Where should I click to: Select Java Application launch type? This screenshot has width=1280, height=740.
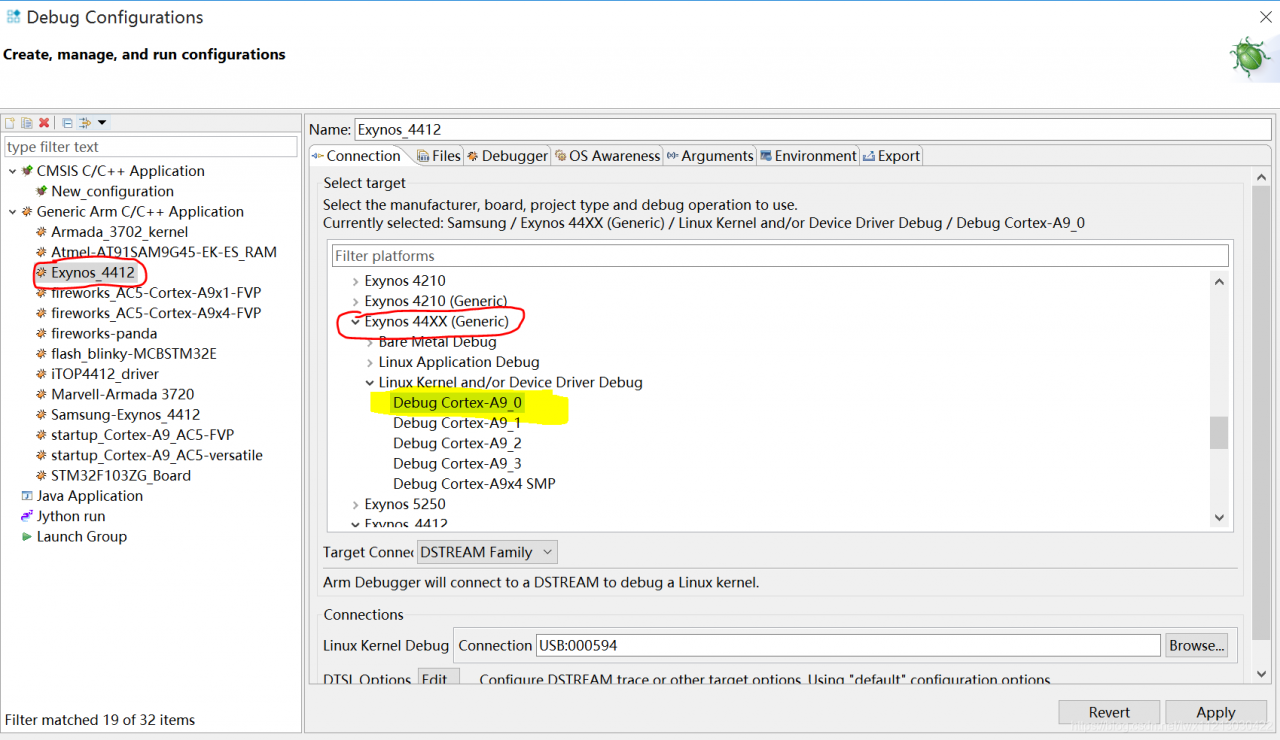[x=89, y=496]
